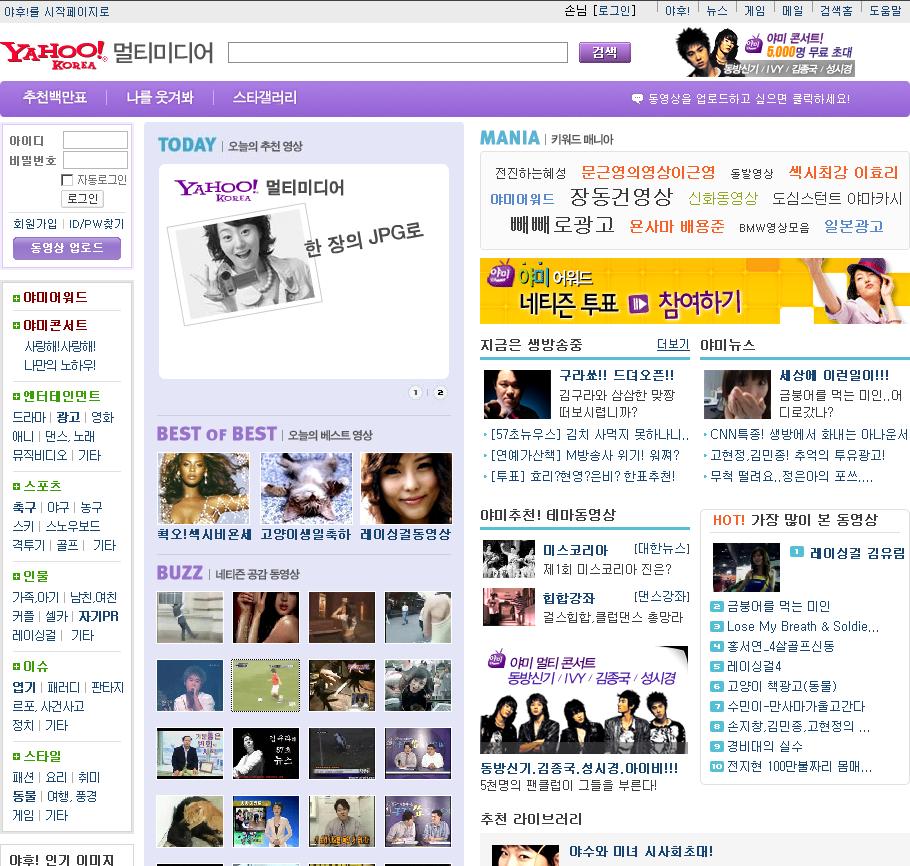The image size is (910, 866).
Task: Click 더보기 next to 지금은 생방송중
Action: pyautogui.click(x=673, y=344)
